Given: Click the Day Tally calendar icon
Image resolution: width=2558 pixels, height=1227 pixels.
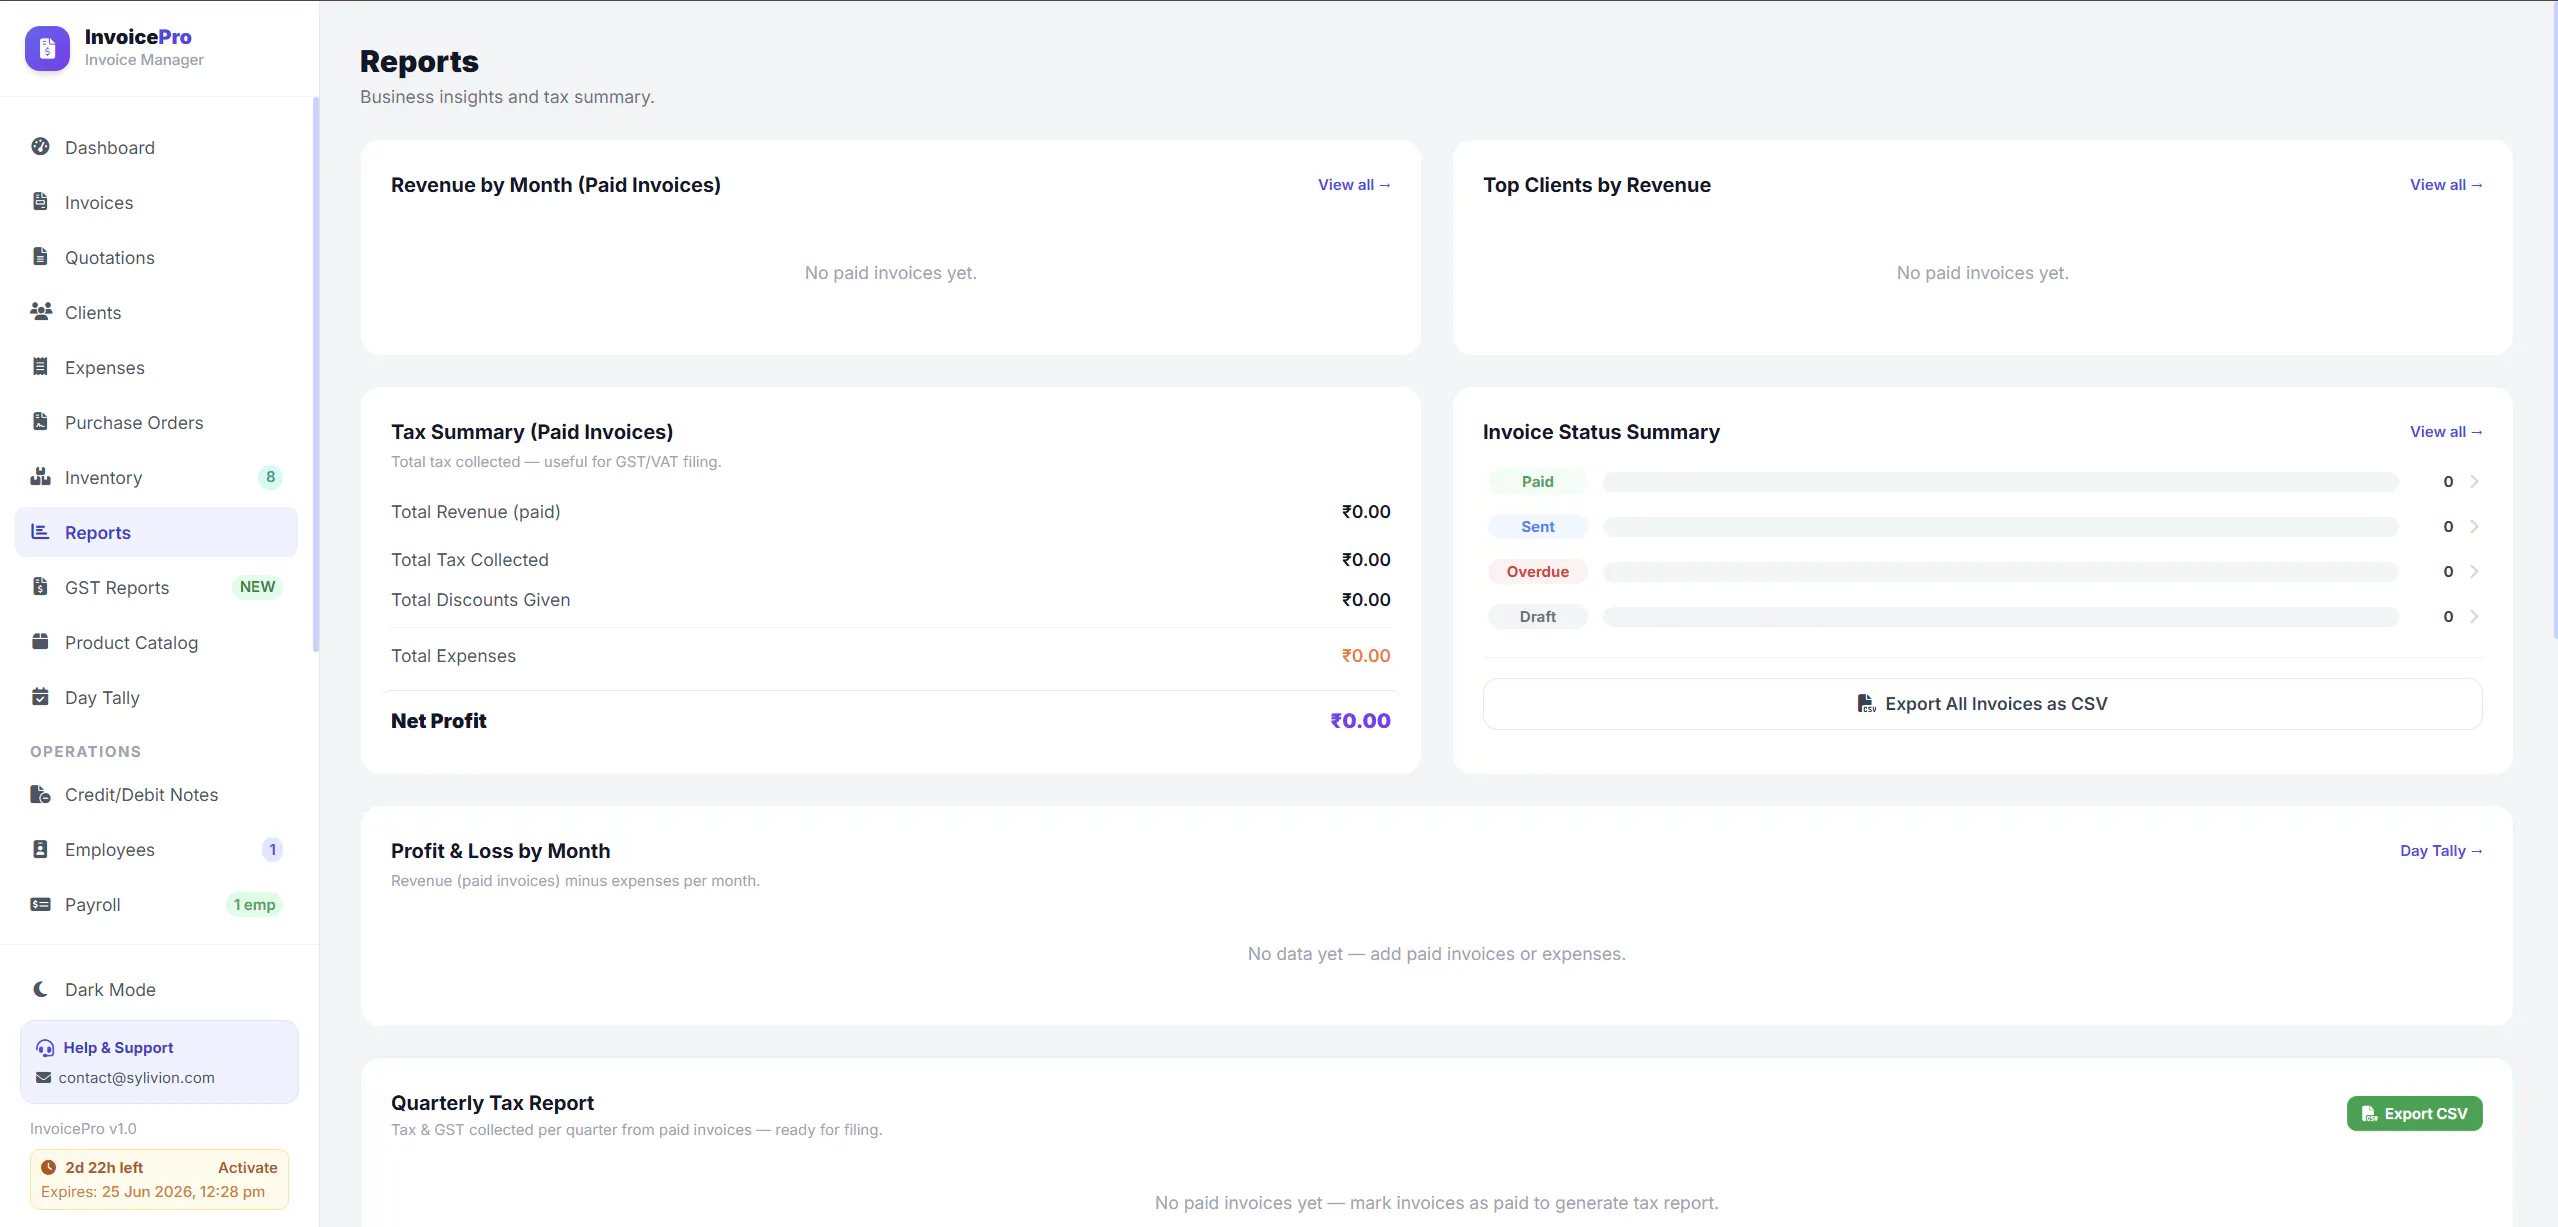Looking at the screenshot, I should click(40, 697).
